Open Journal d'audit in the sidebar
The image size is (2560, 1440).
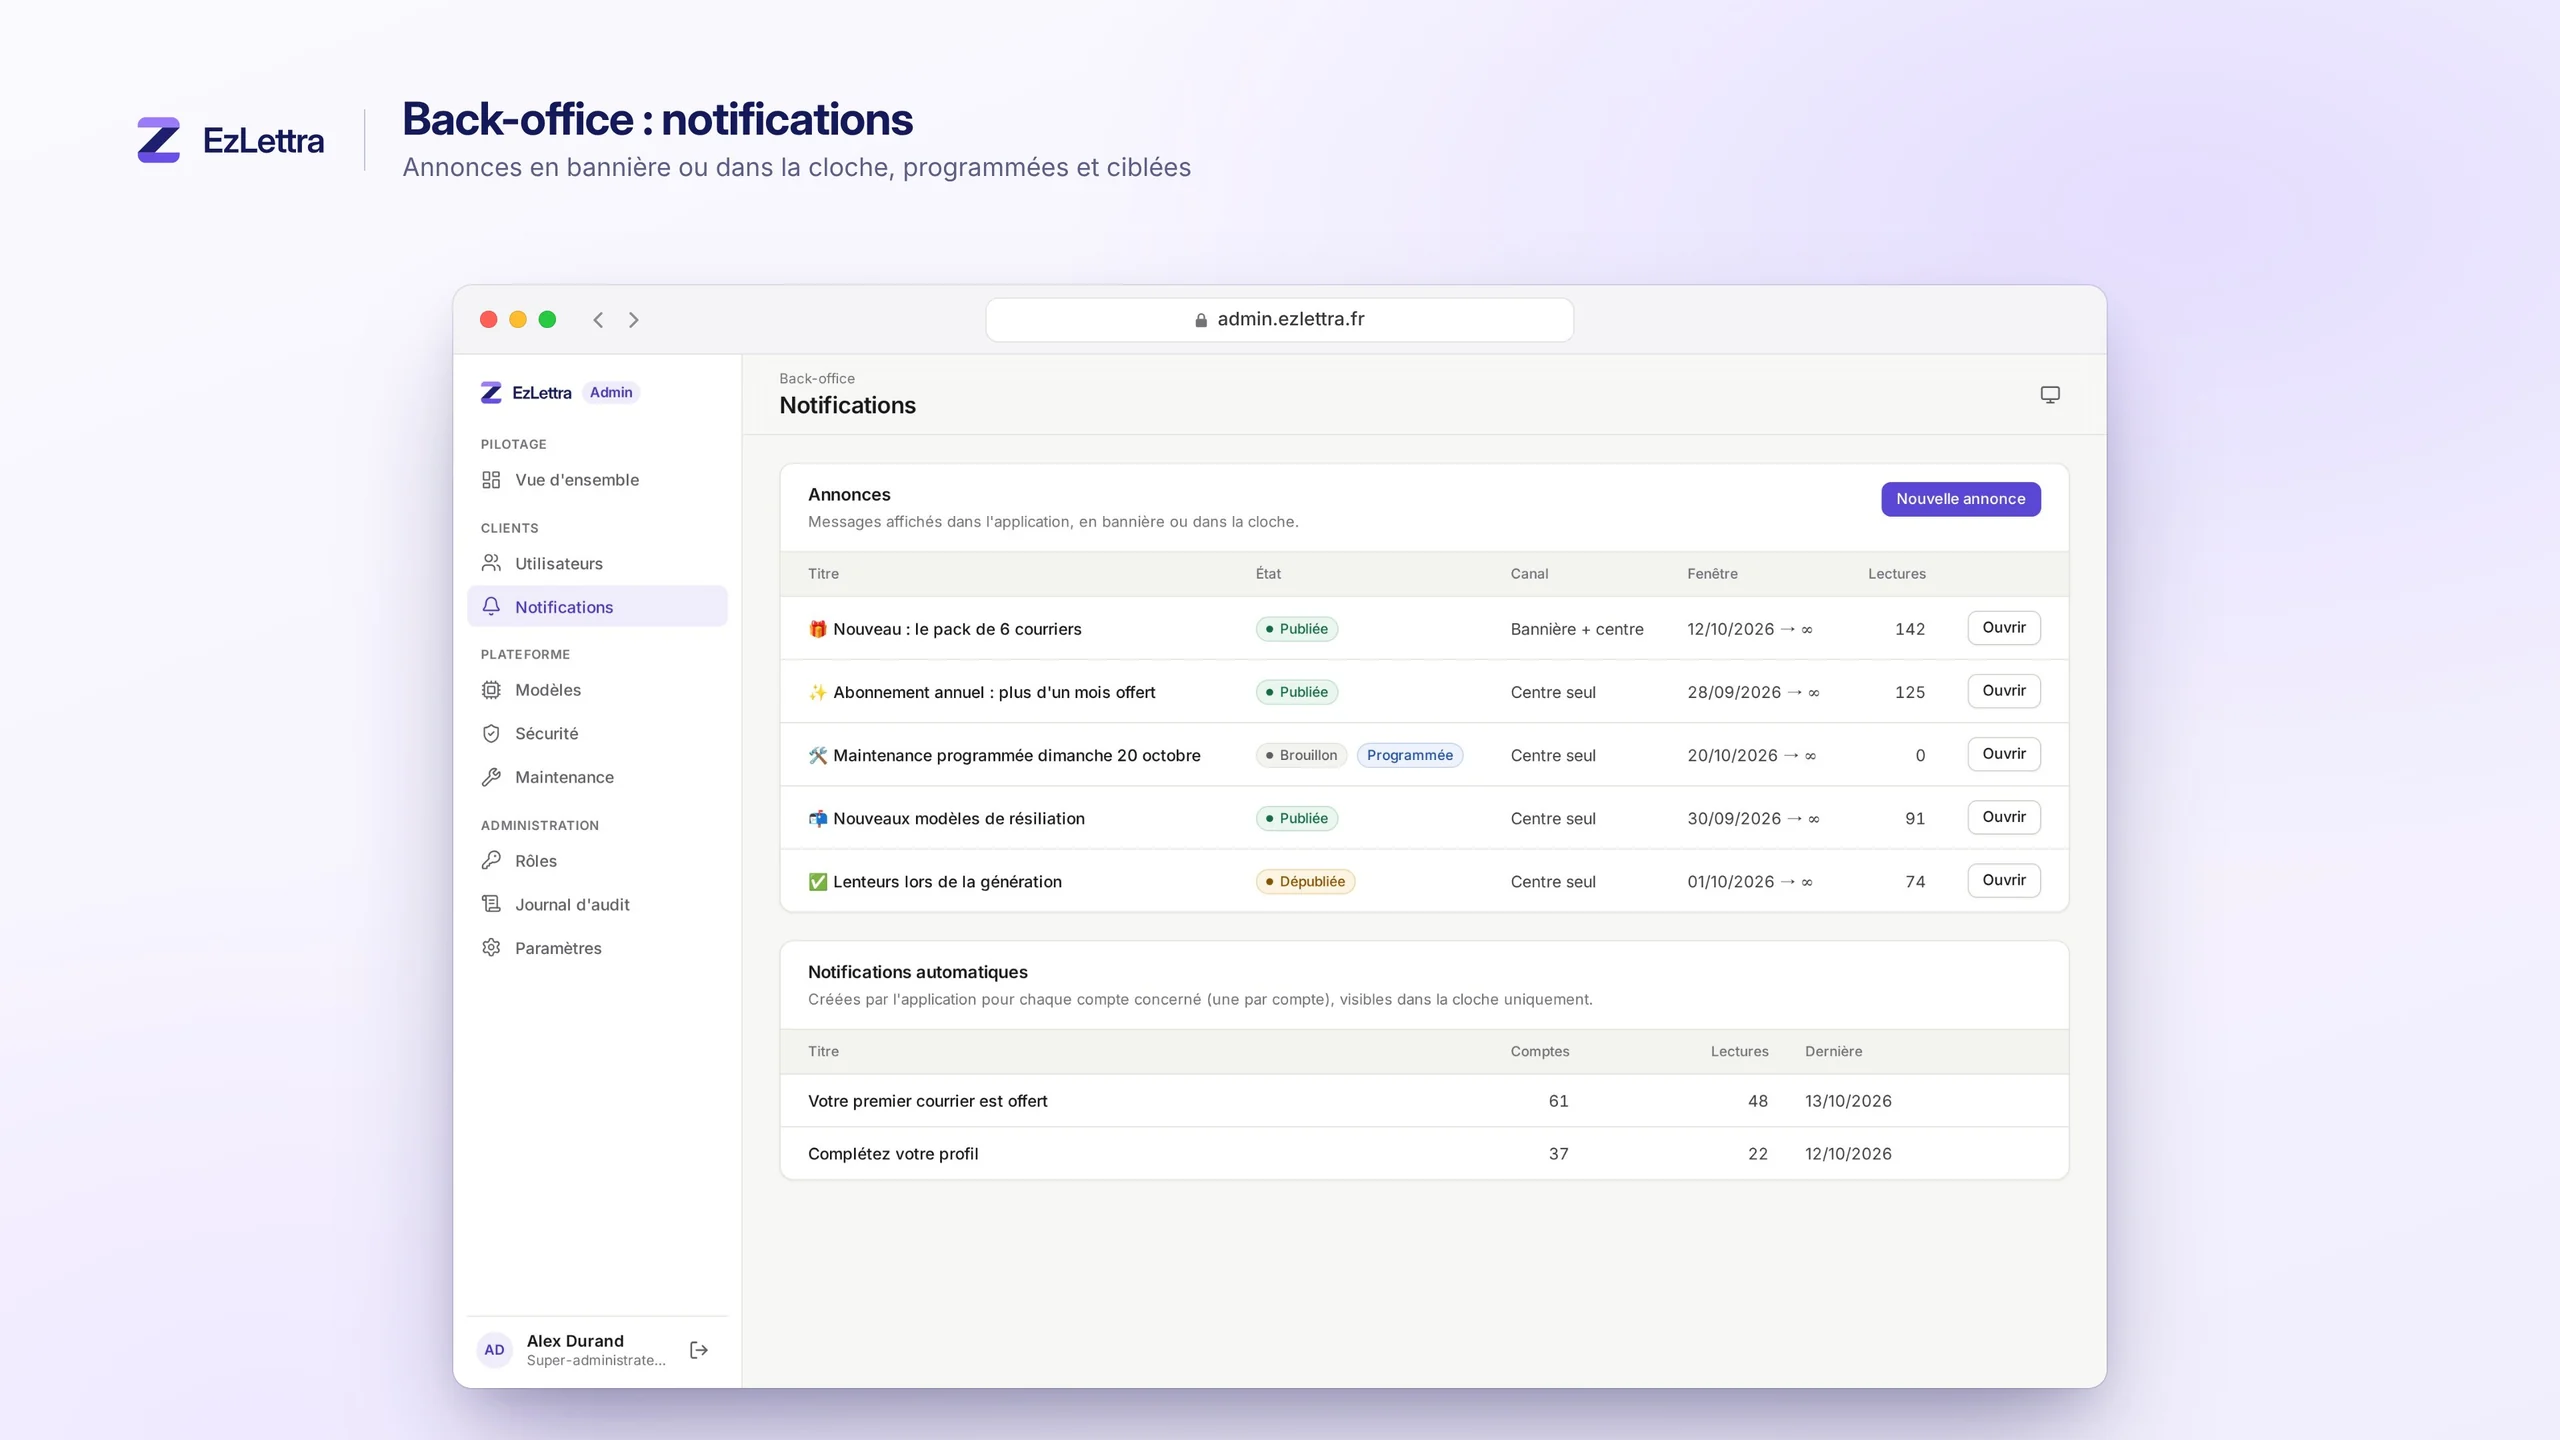point(597,904)
